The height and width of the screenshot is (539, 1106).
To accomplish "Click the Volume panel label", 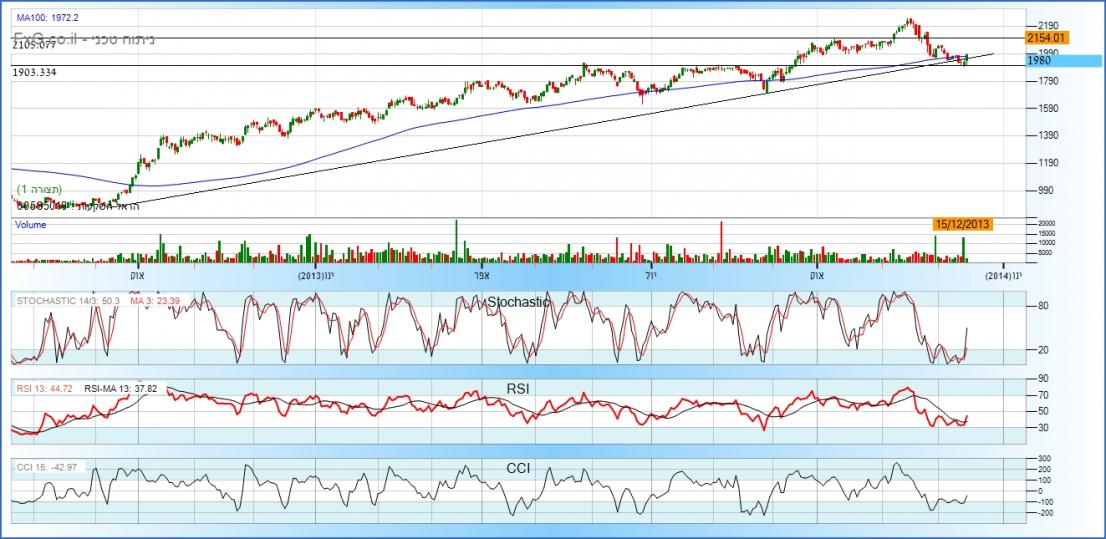I will [30, 226].
